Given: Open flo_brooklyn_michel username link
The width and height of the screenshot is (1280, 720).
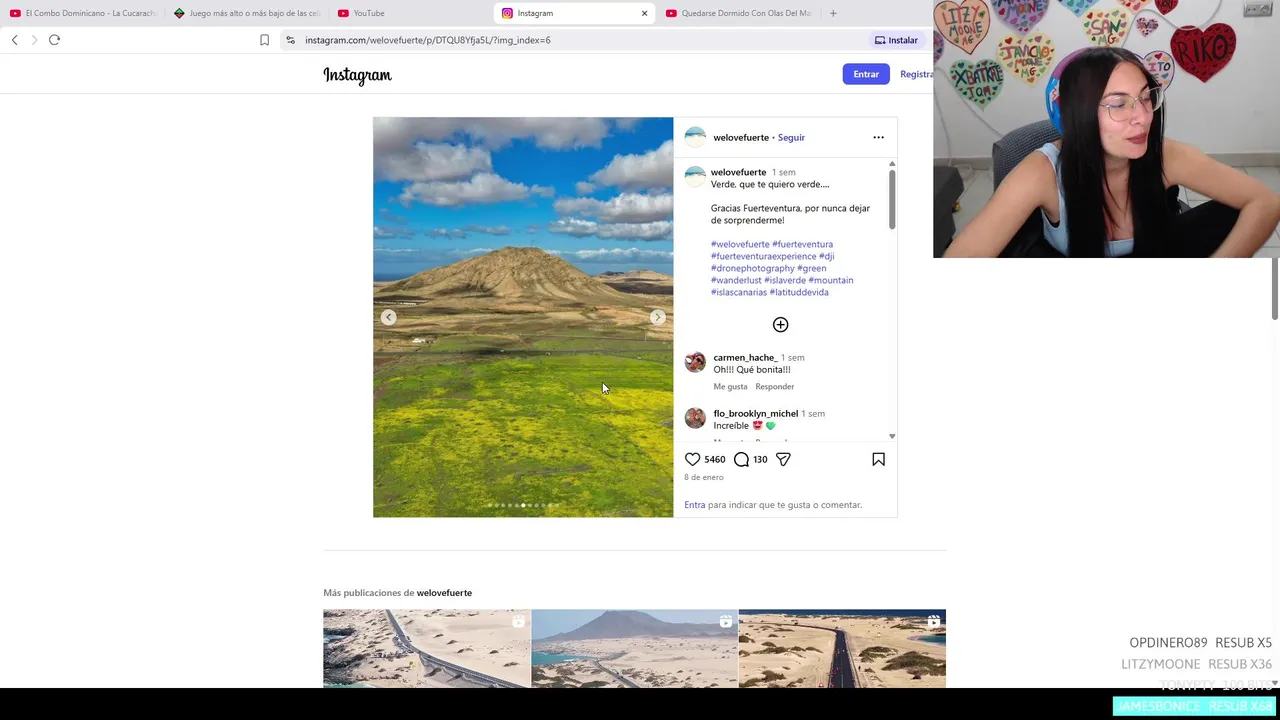Looking at the screenshot, I should (755, 413).
